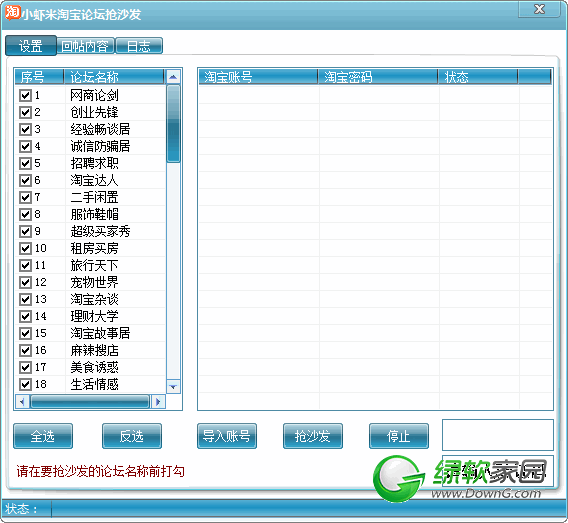The height and width of the screenshot is (523, 568).
Task: Click the 反选 button
Action: tap(132, 436)
